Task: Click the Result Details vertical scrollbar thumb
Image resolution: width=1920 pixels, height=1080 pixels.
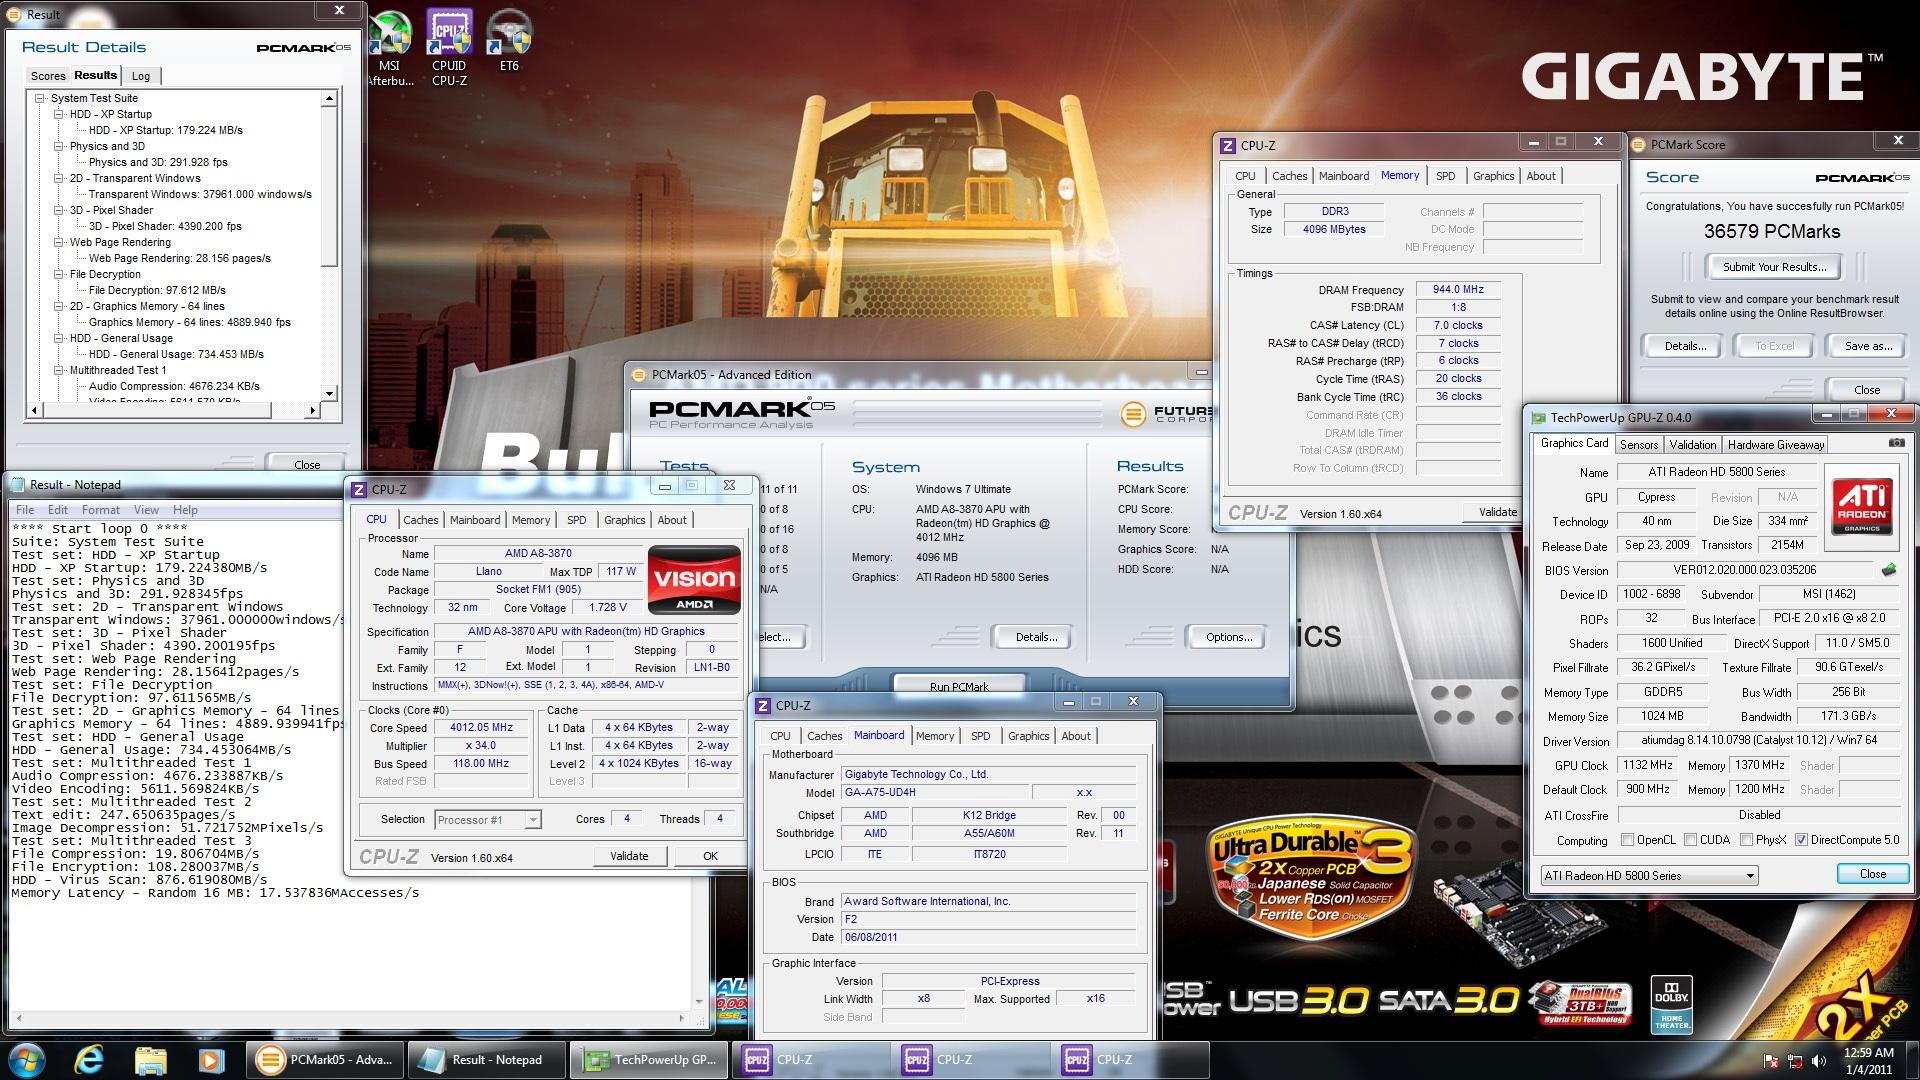Action: (328, 186)
